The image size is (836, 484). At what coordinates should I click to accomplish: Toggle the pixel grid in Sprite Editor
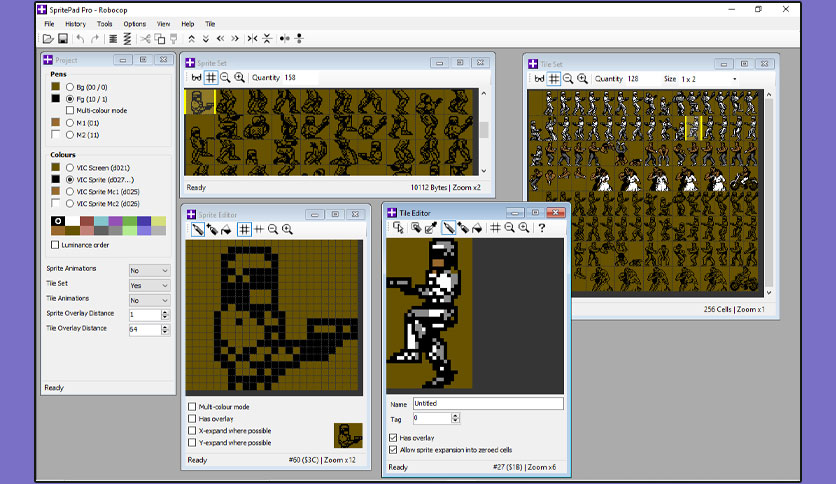[244, 230]
